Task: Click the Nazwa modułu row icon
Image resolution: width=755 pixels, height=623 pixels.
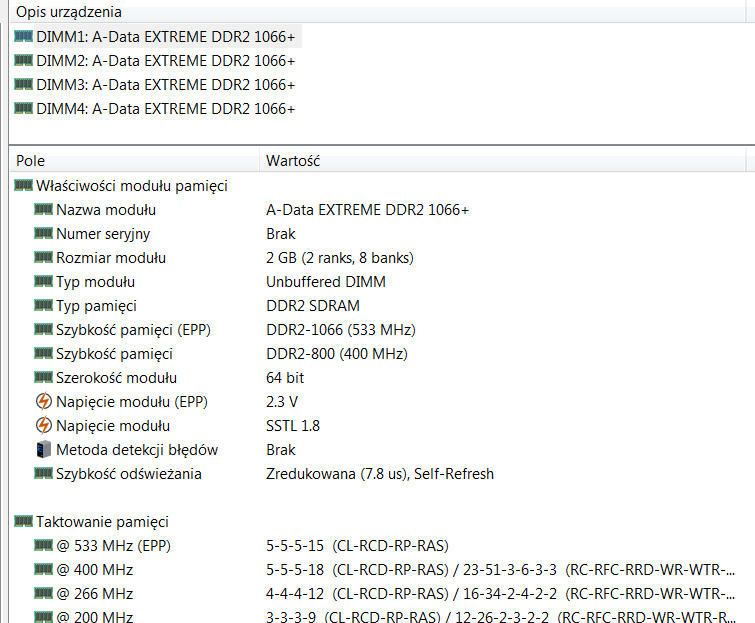Action: click(x=43, y=210)
